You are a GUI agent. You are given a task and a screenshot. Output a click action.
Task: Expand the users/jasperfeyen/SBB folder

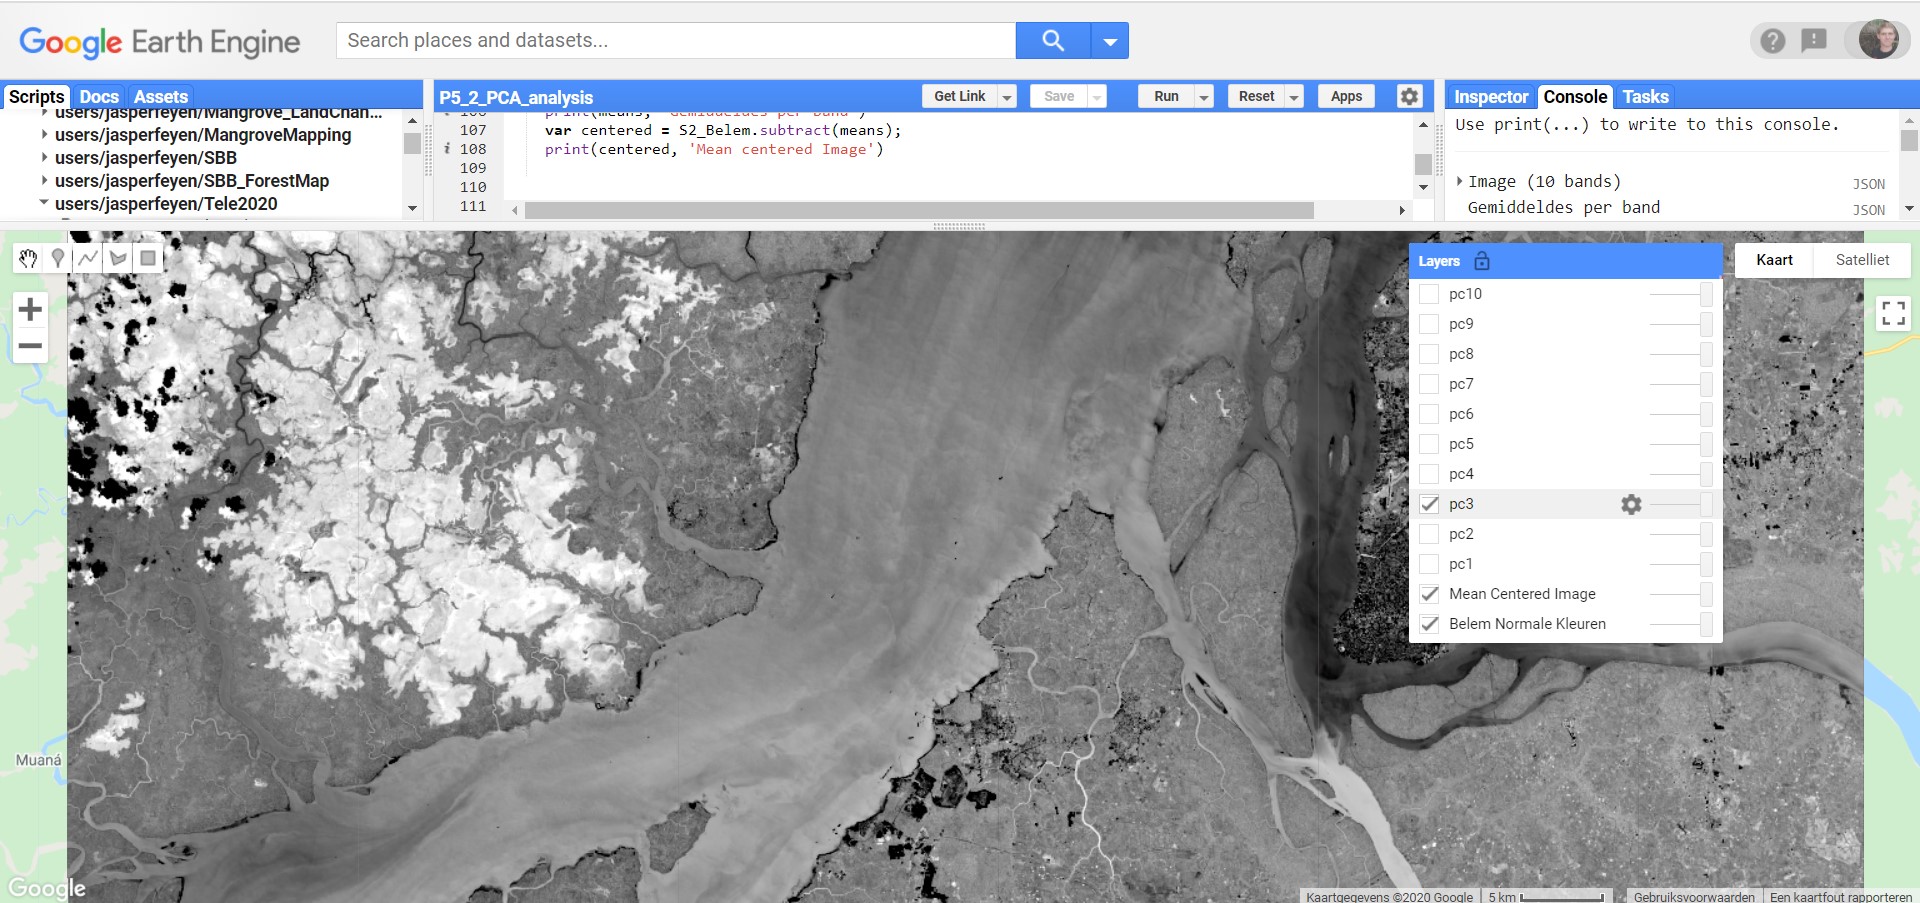click(44, 158)
